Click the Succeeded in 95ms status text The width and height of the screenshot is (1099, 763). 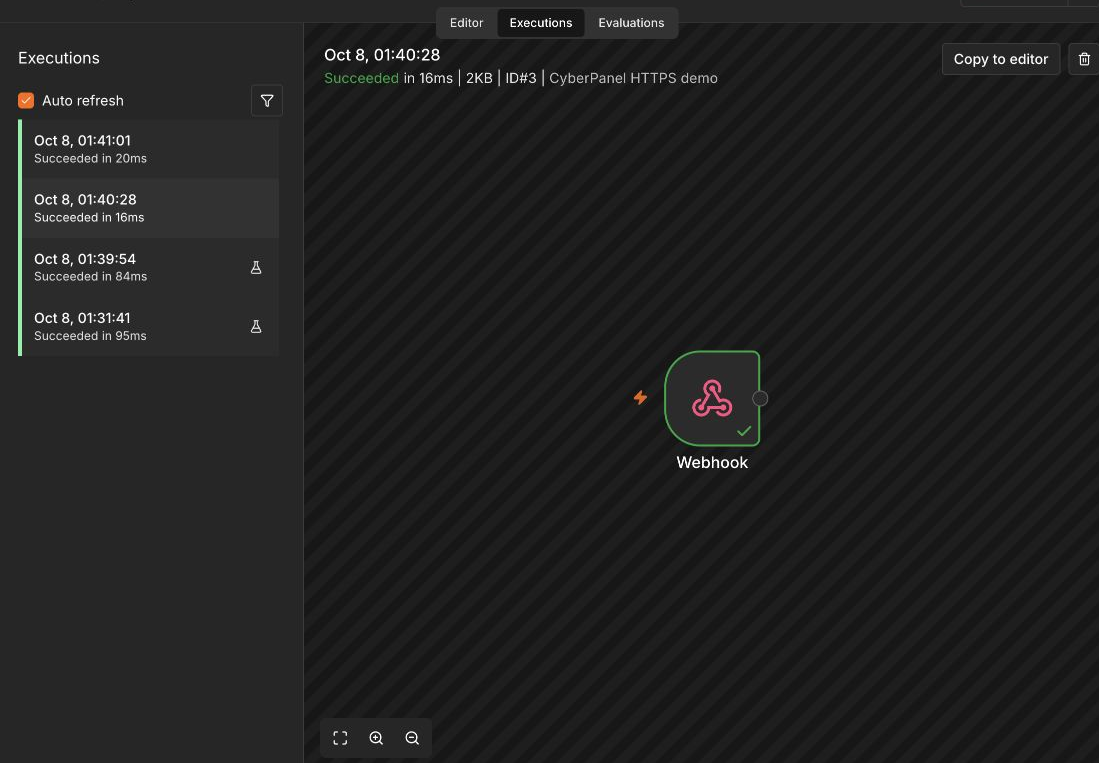[x=90, y=336]
